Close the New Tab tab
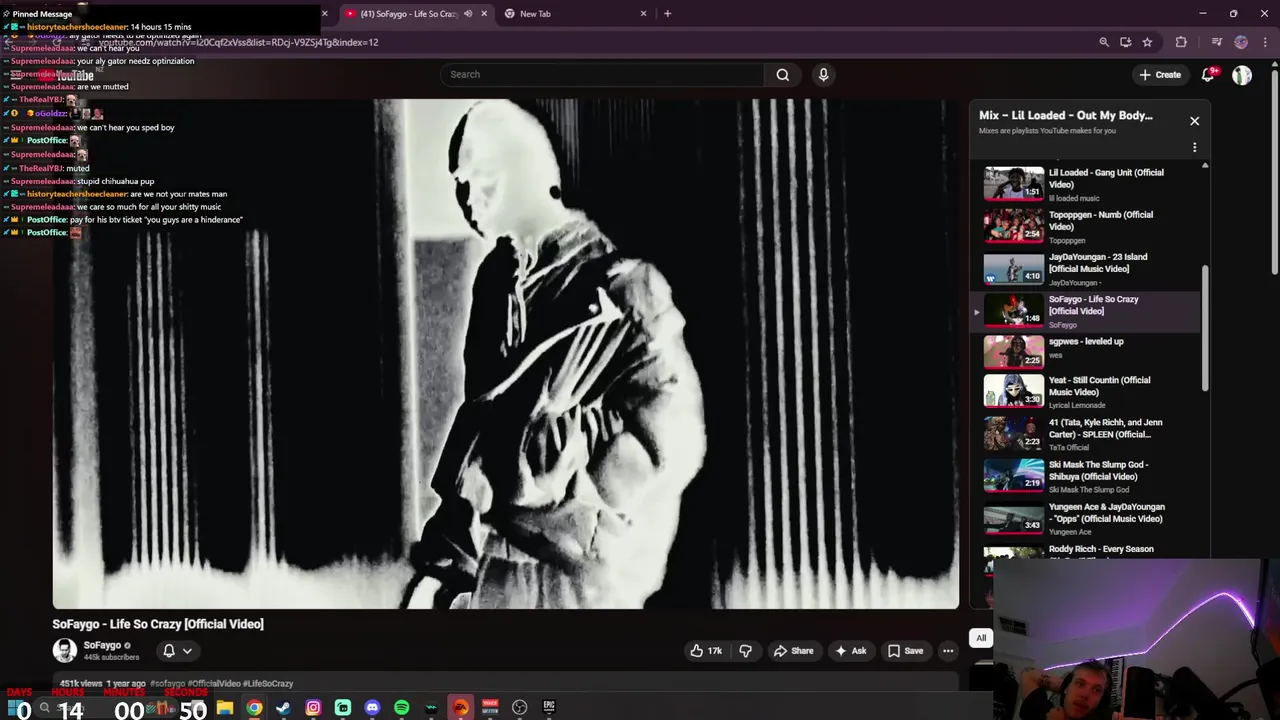This screenshot has height=720, width=1280. click(x=643, y=14)
